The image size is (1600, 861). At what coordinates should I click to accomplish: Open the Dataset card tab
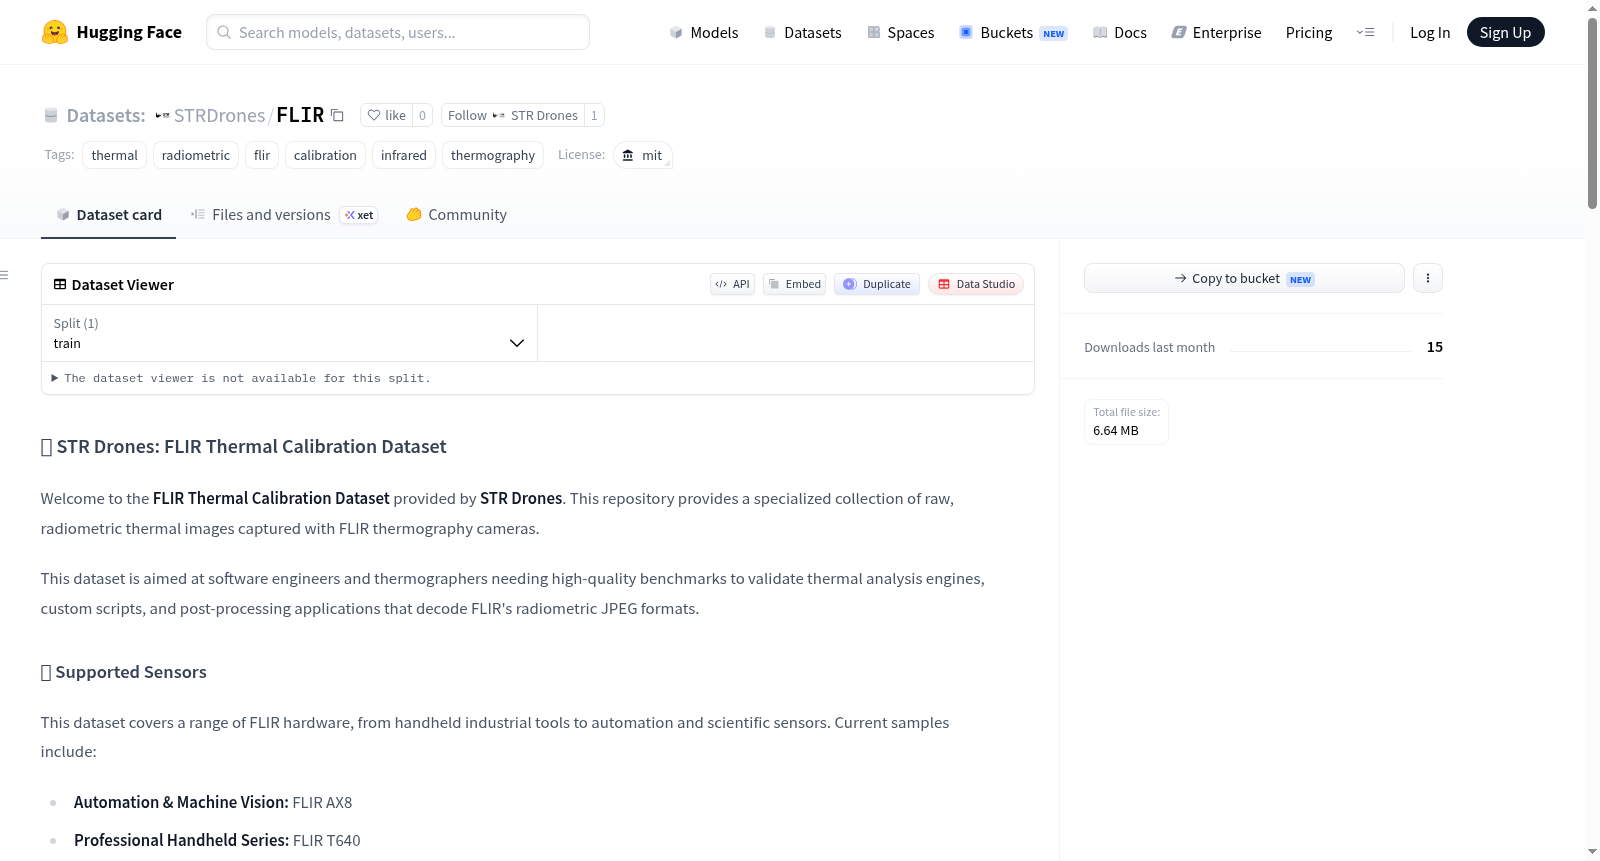pos(108,214)
